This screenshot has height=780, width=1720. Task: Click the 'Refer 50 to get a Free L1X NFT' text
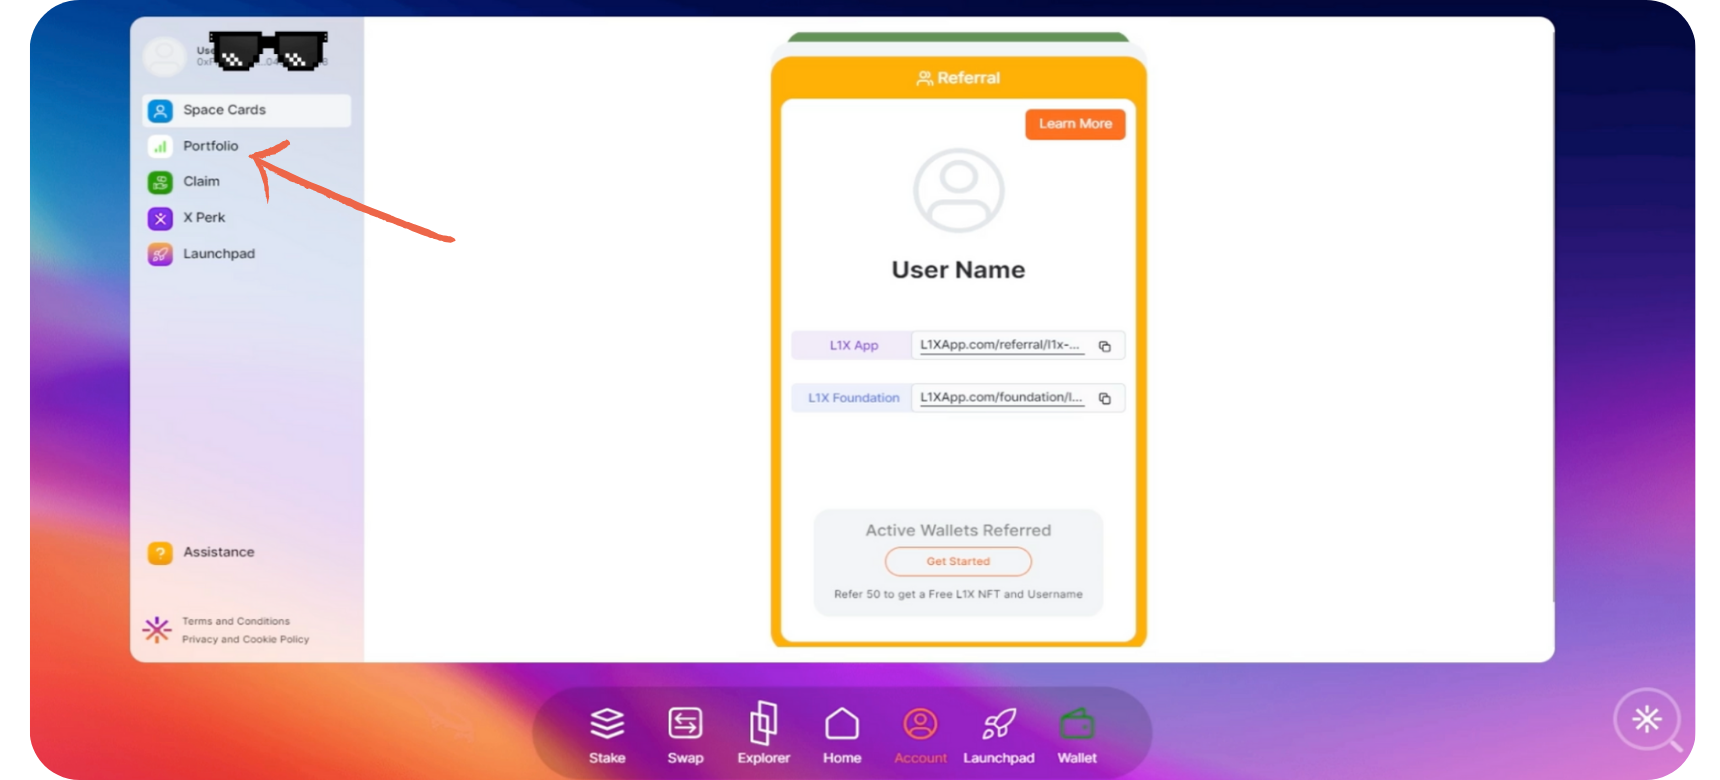(958, 594)
